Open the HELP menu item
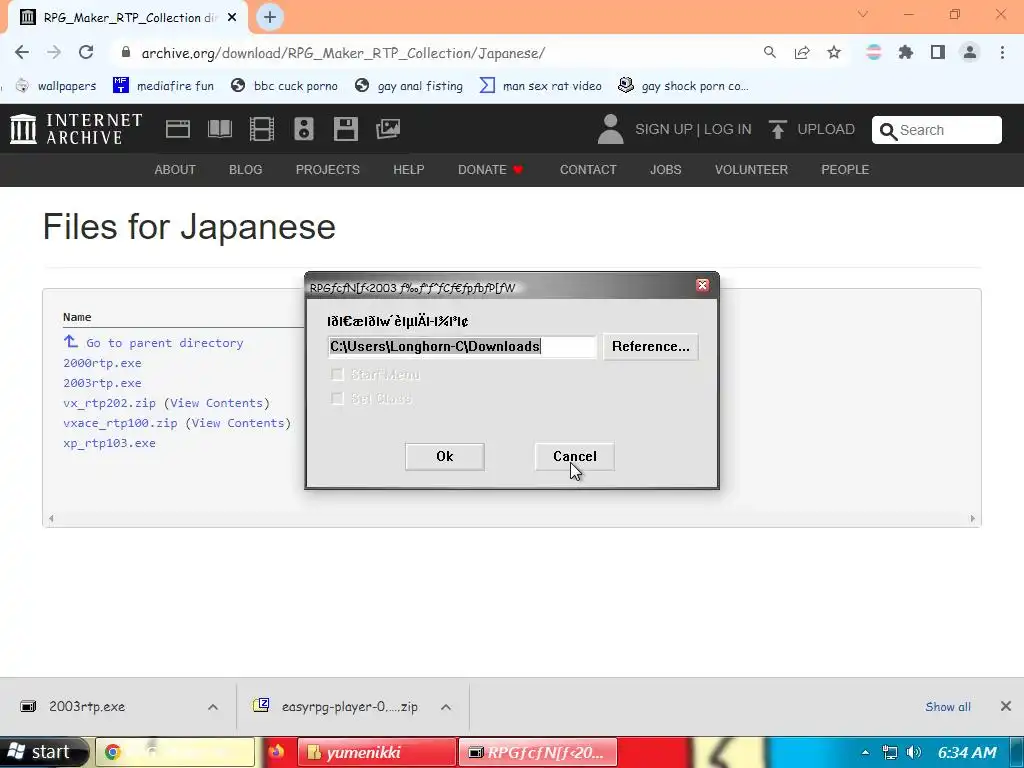The image size is (1024, 768). [409, 170]
